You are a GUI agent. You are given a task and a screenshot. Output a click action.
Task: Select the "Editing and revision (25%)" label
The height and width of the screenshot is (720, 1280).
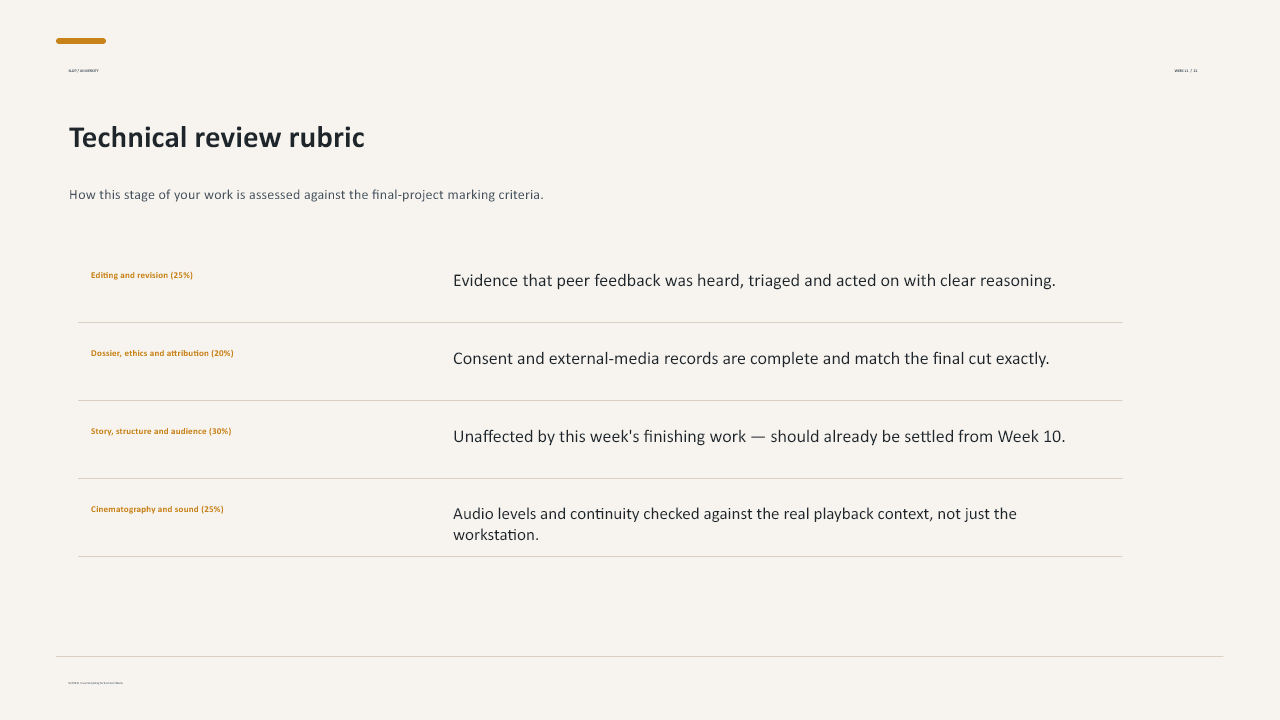pos(142,275)
